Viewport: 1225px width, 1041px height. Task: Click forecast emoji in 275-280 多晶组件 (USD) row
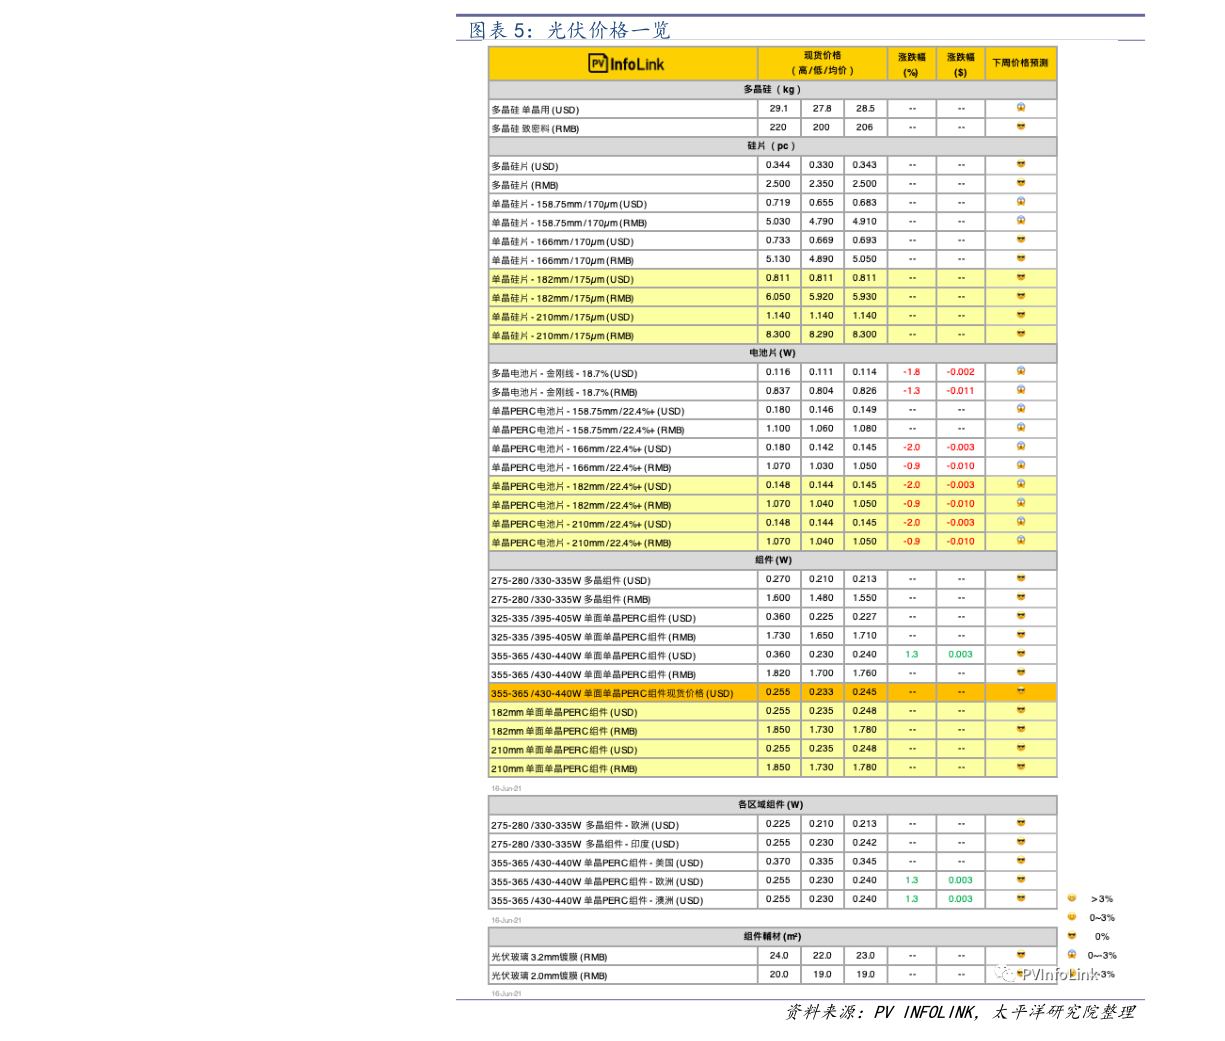click(1021, 578)
